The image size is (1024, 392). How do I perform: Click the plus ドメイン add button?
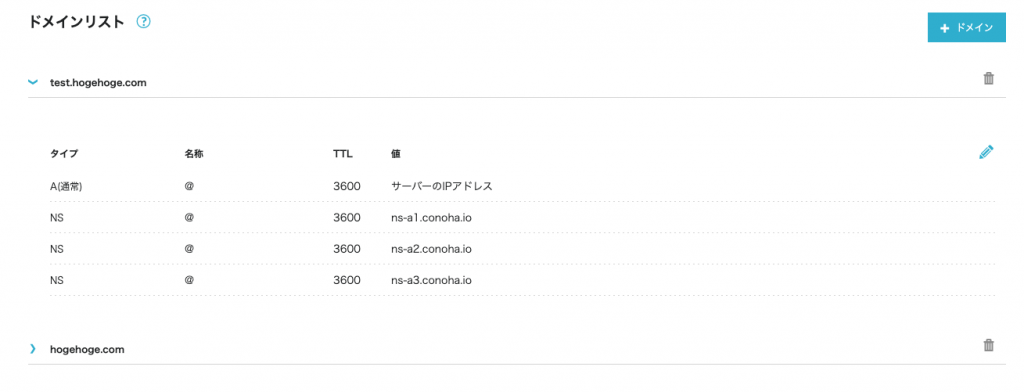click(967, 28)
